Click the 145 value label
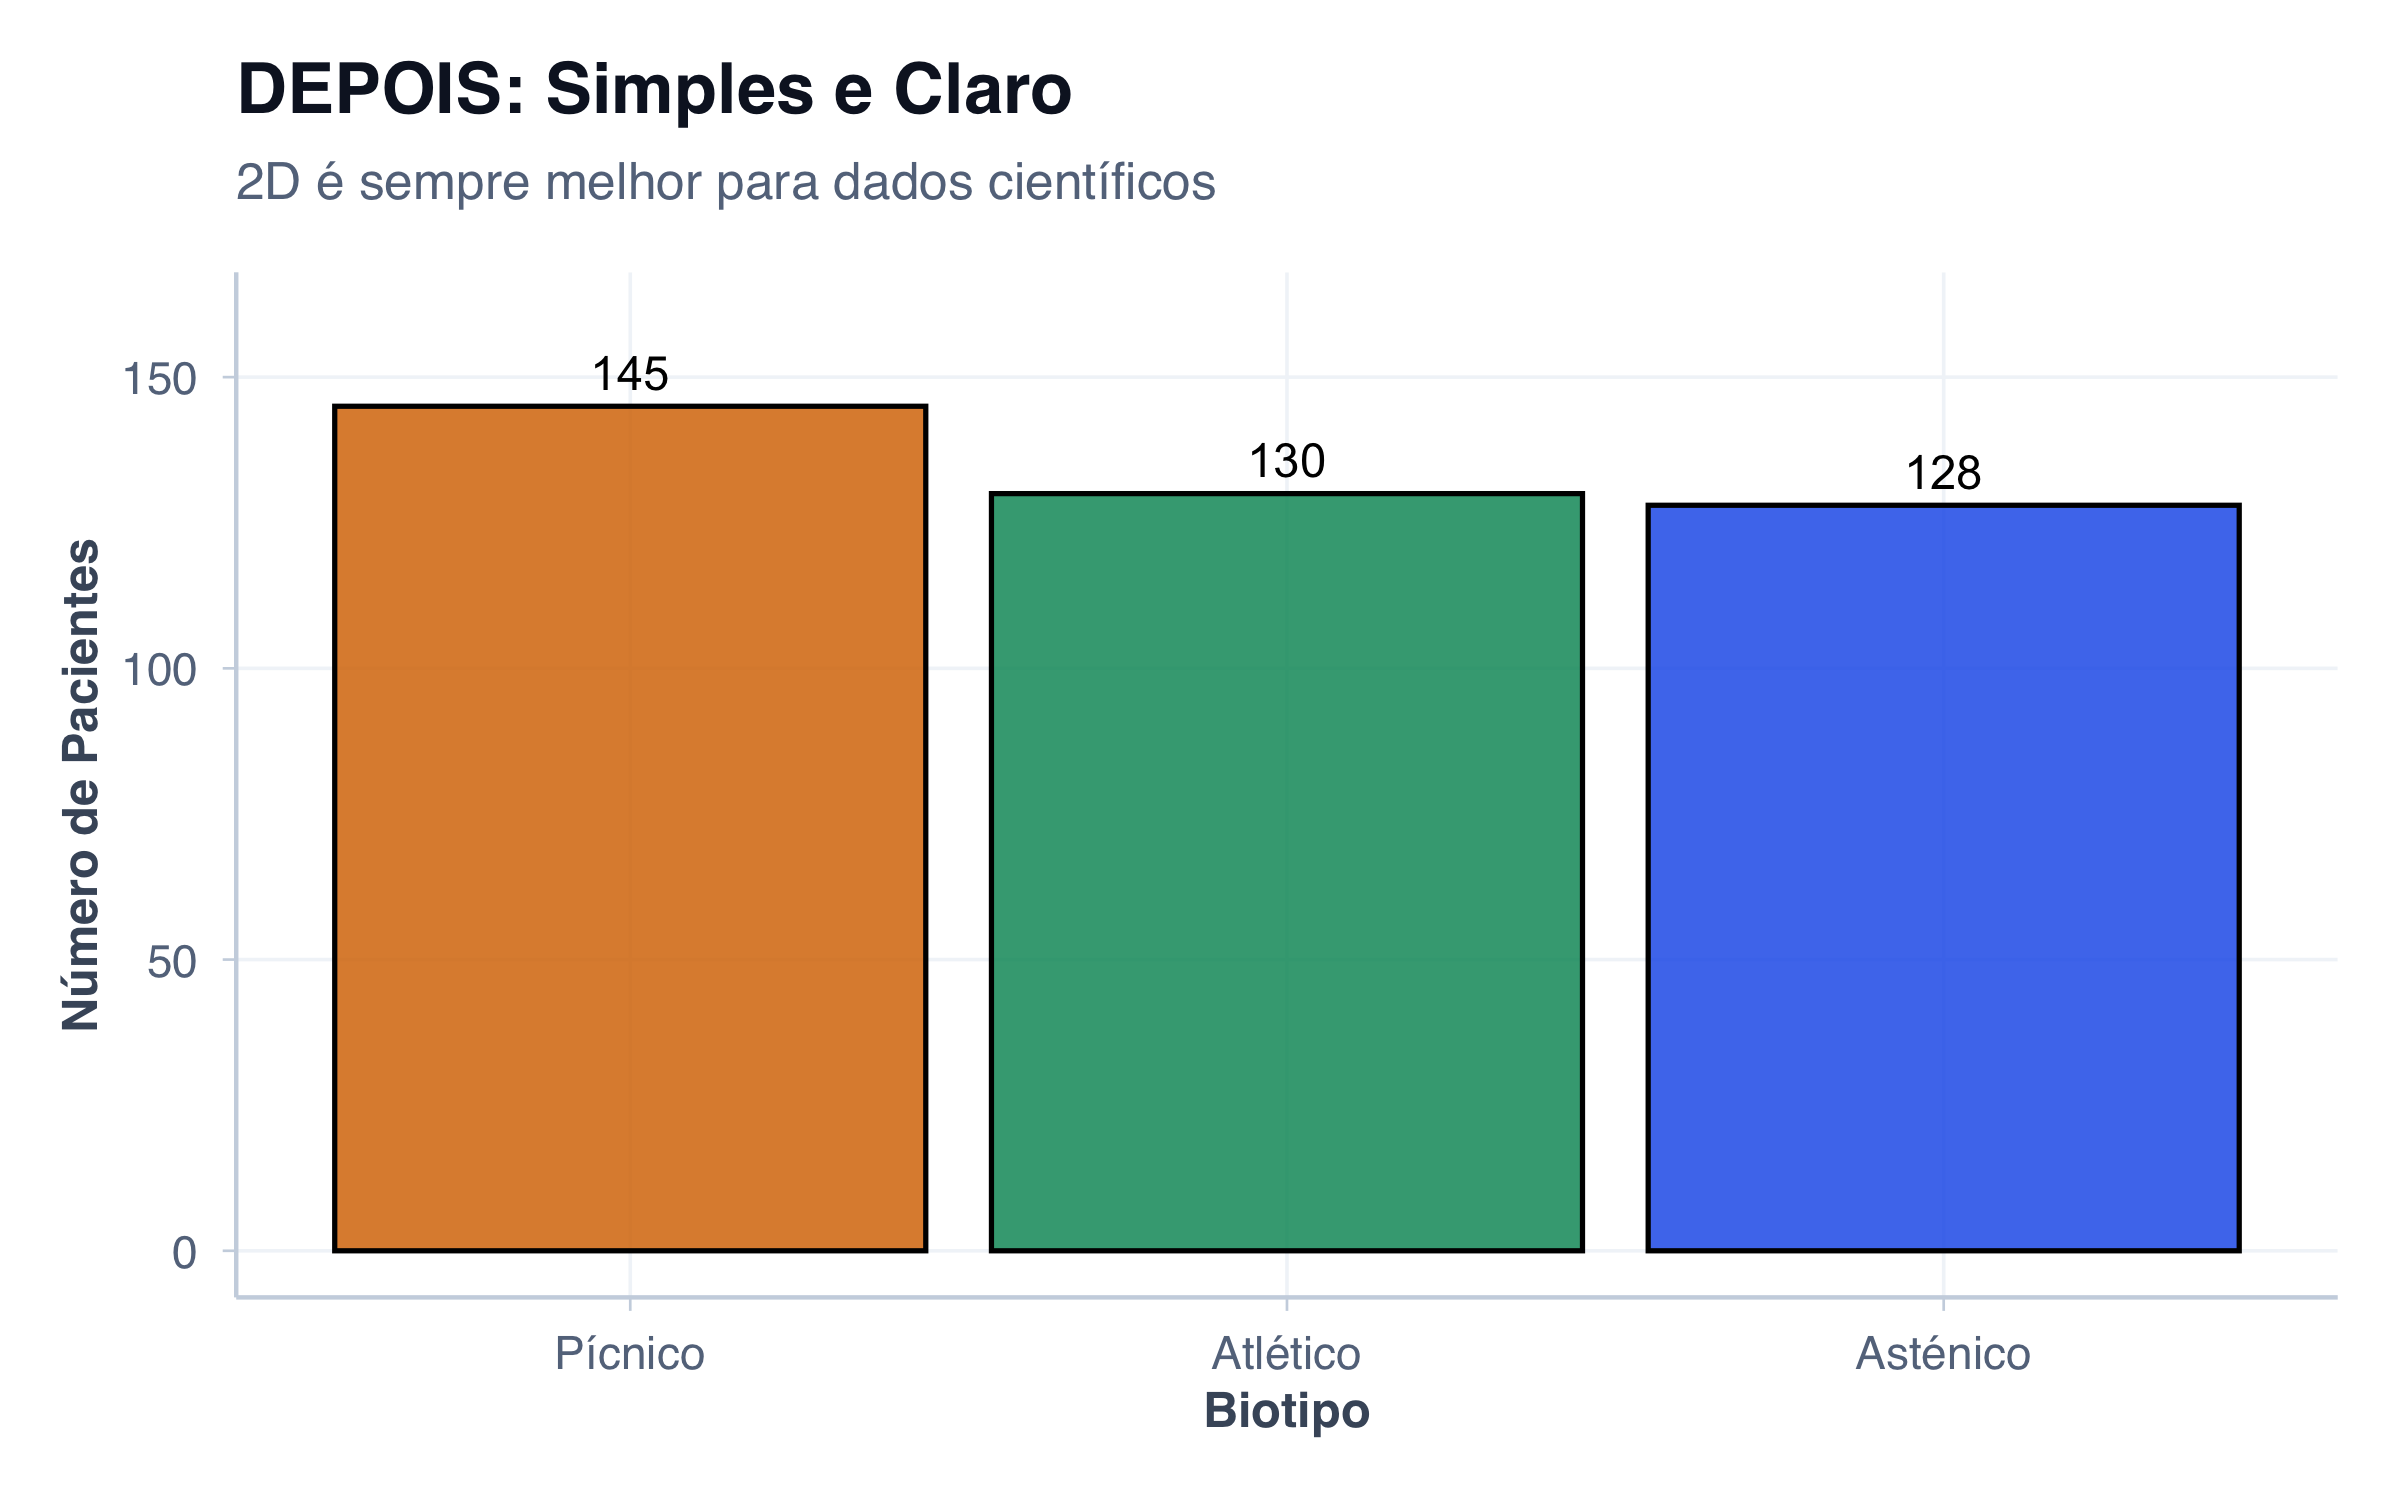This screenshot has height=1500, width=2400. click(630, 375)
